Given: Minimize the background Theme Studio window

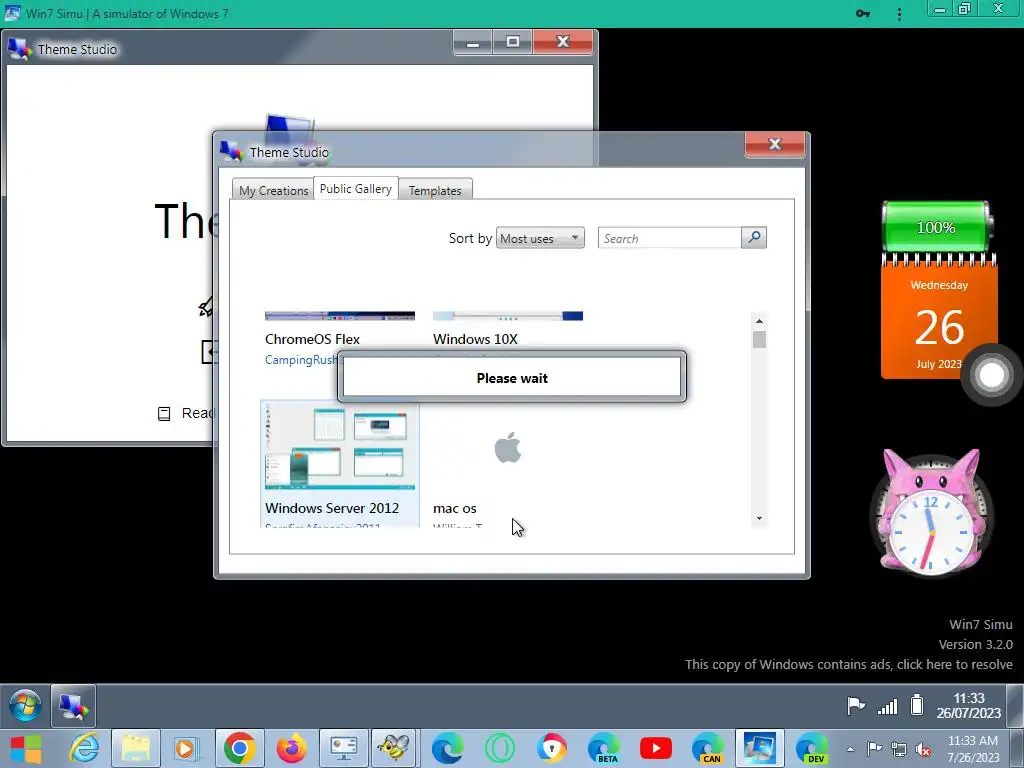Looking at the screenshot, I should click(x=473, y=42).
